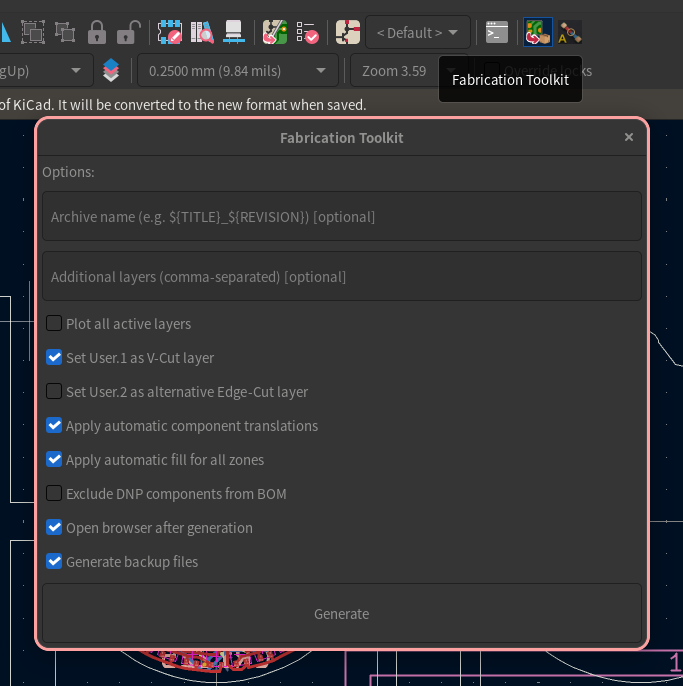The image size is (683, 686).
Task: Click the closed padlock Lock icon
Action: [97, 32]
